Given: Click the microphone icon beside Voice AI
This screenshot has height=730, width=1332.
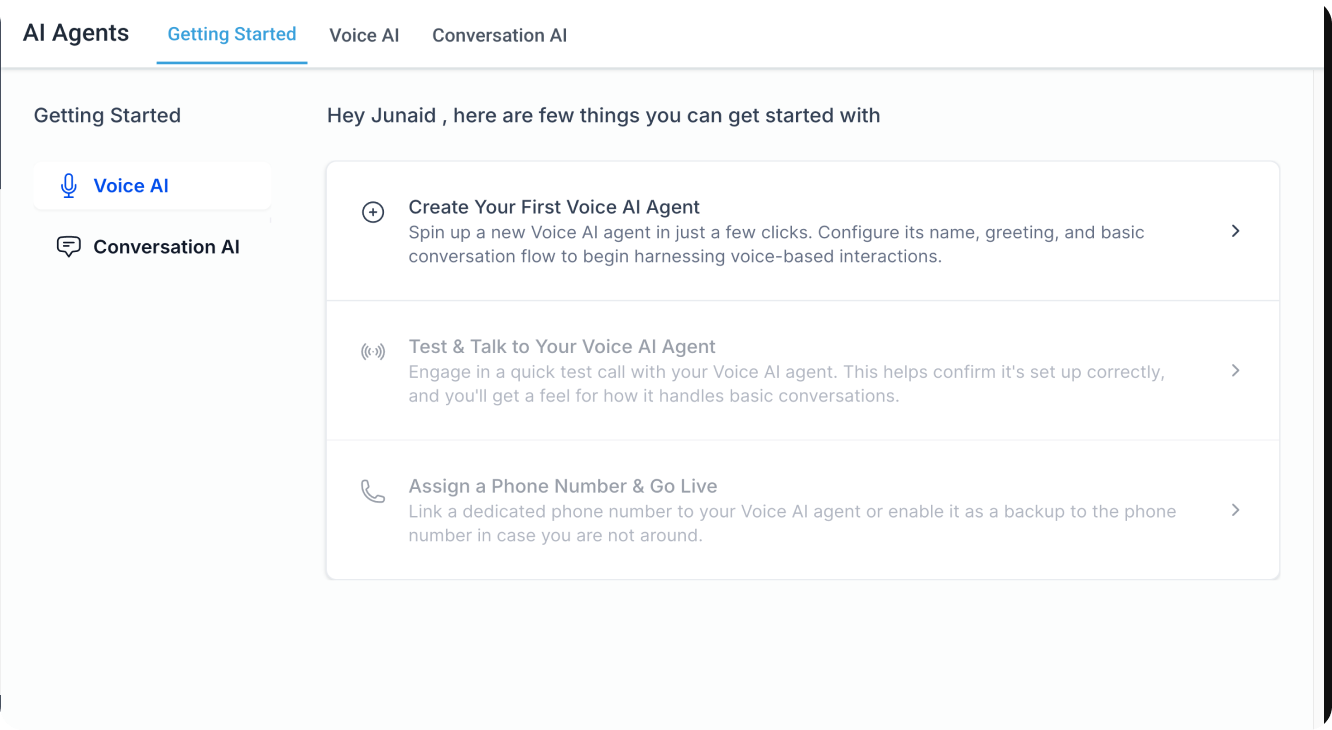Looking at the screenshot, I should (x=69, y=186).
